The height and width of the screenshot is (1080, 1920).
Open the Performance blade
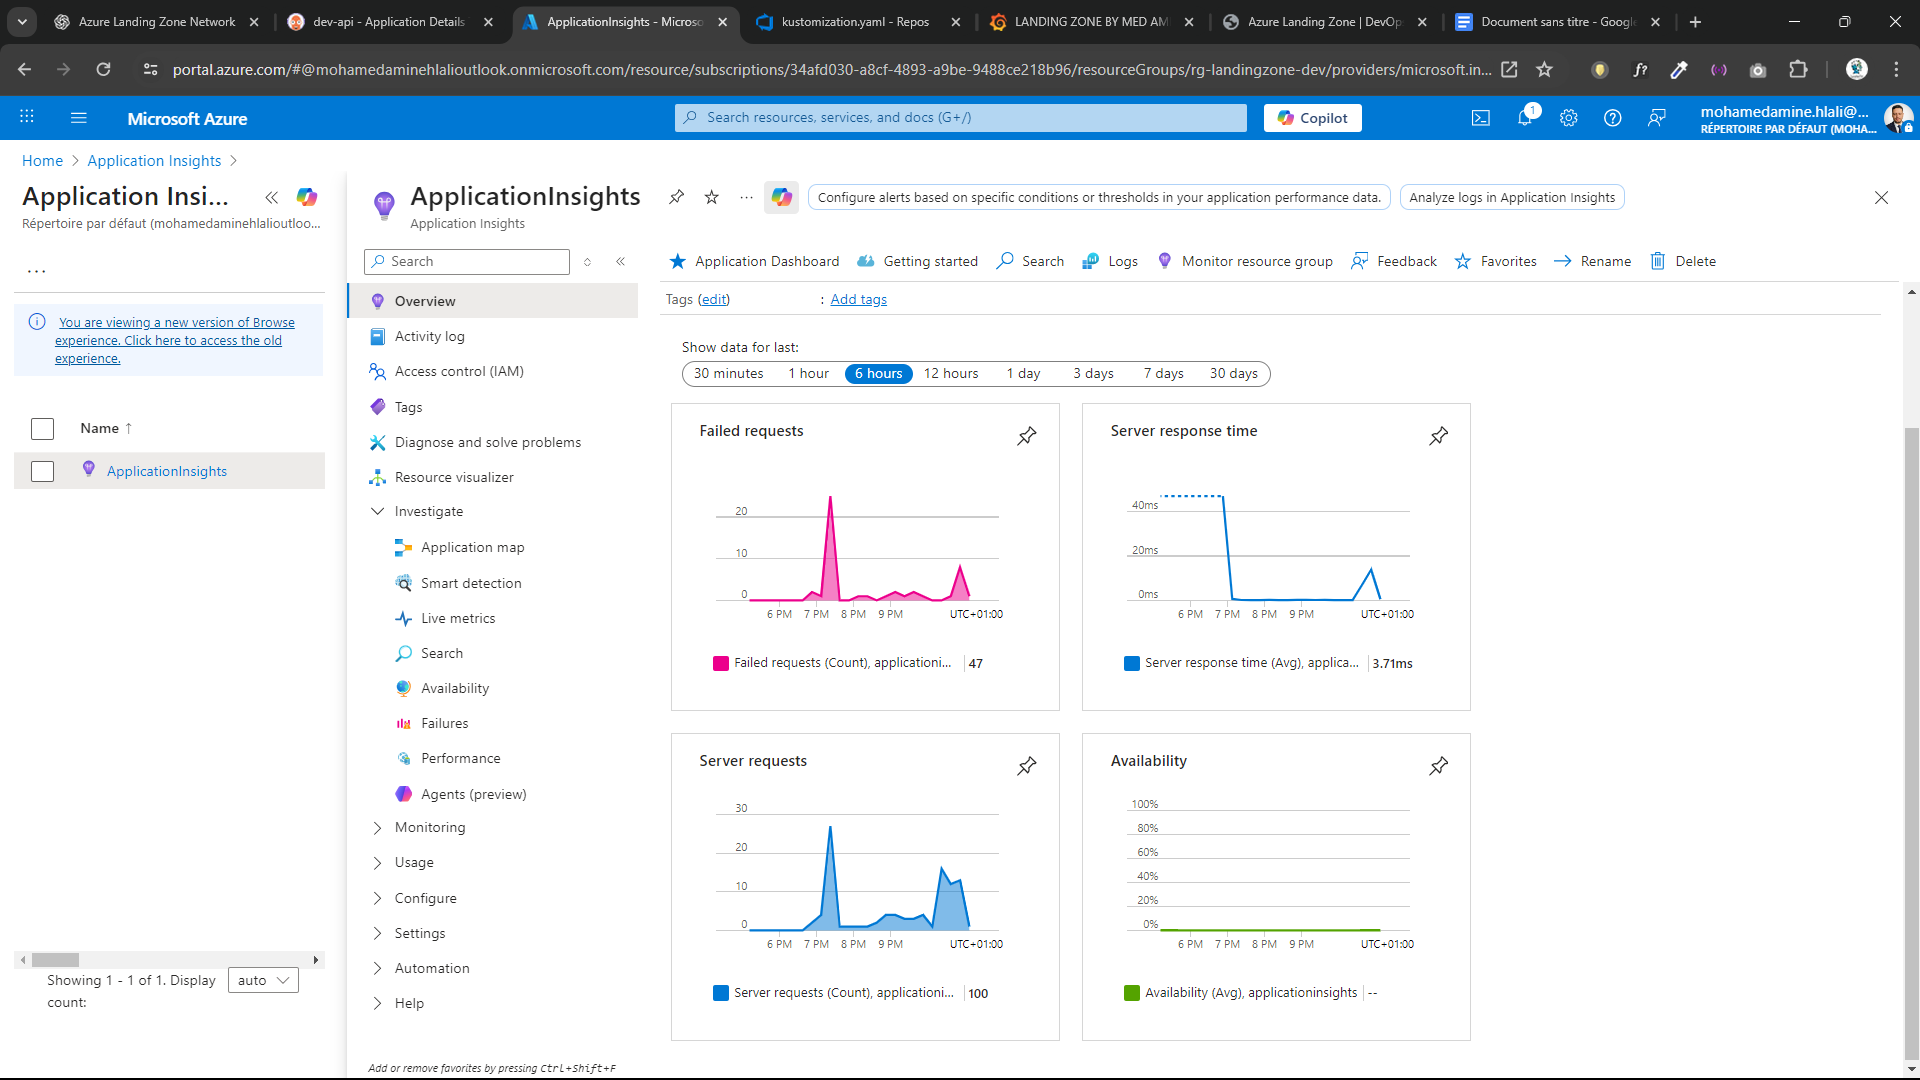(x=461, y=758)
